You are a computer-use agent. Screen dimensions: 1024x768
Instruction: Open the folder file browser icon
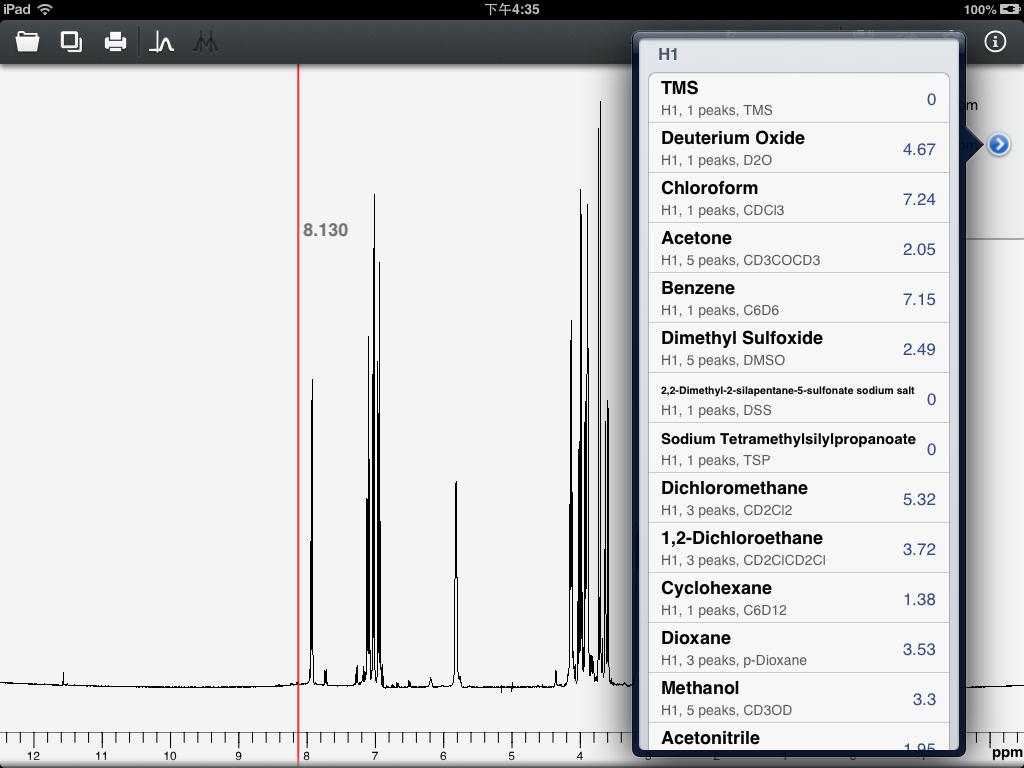27,42
